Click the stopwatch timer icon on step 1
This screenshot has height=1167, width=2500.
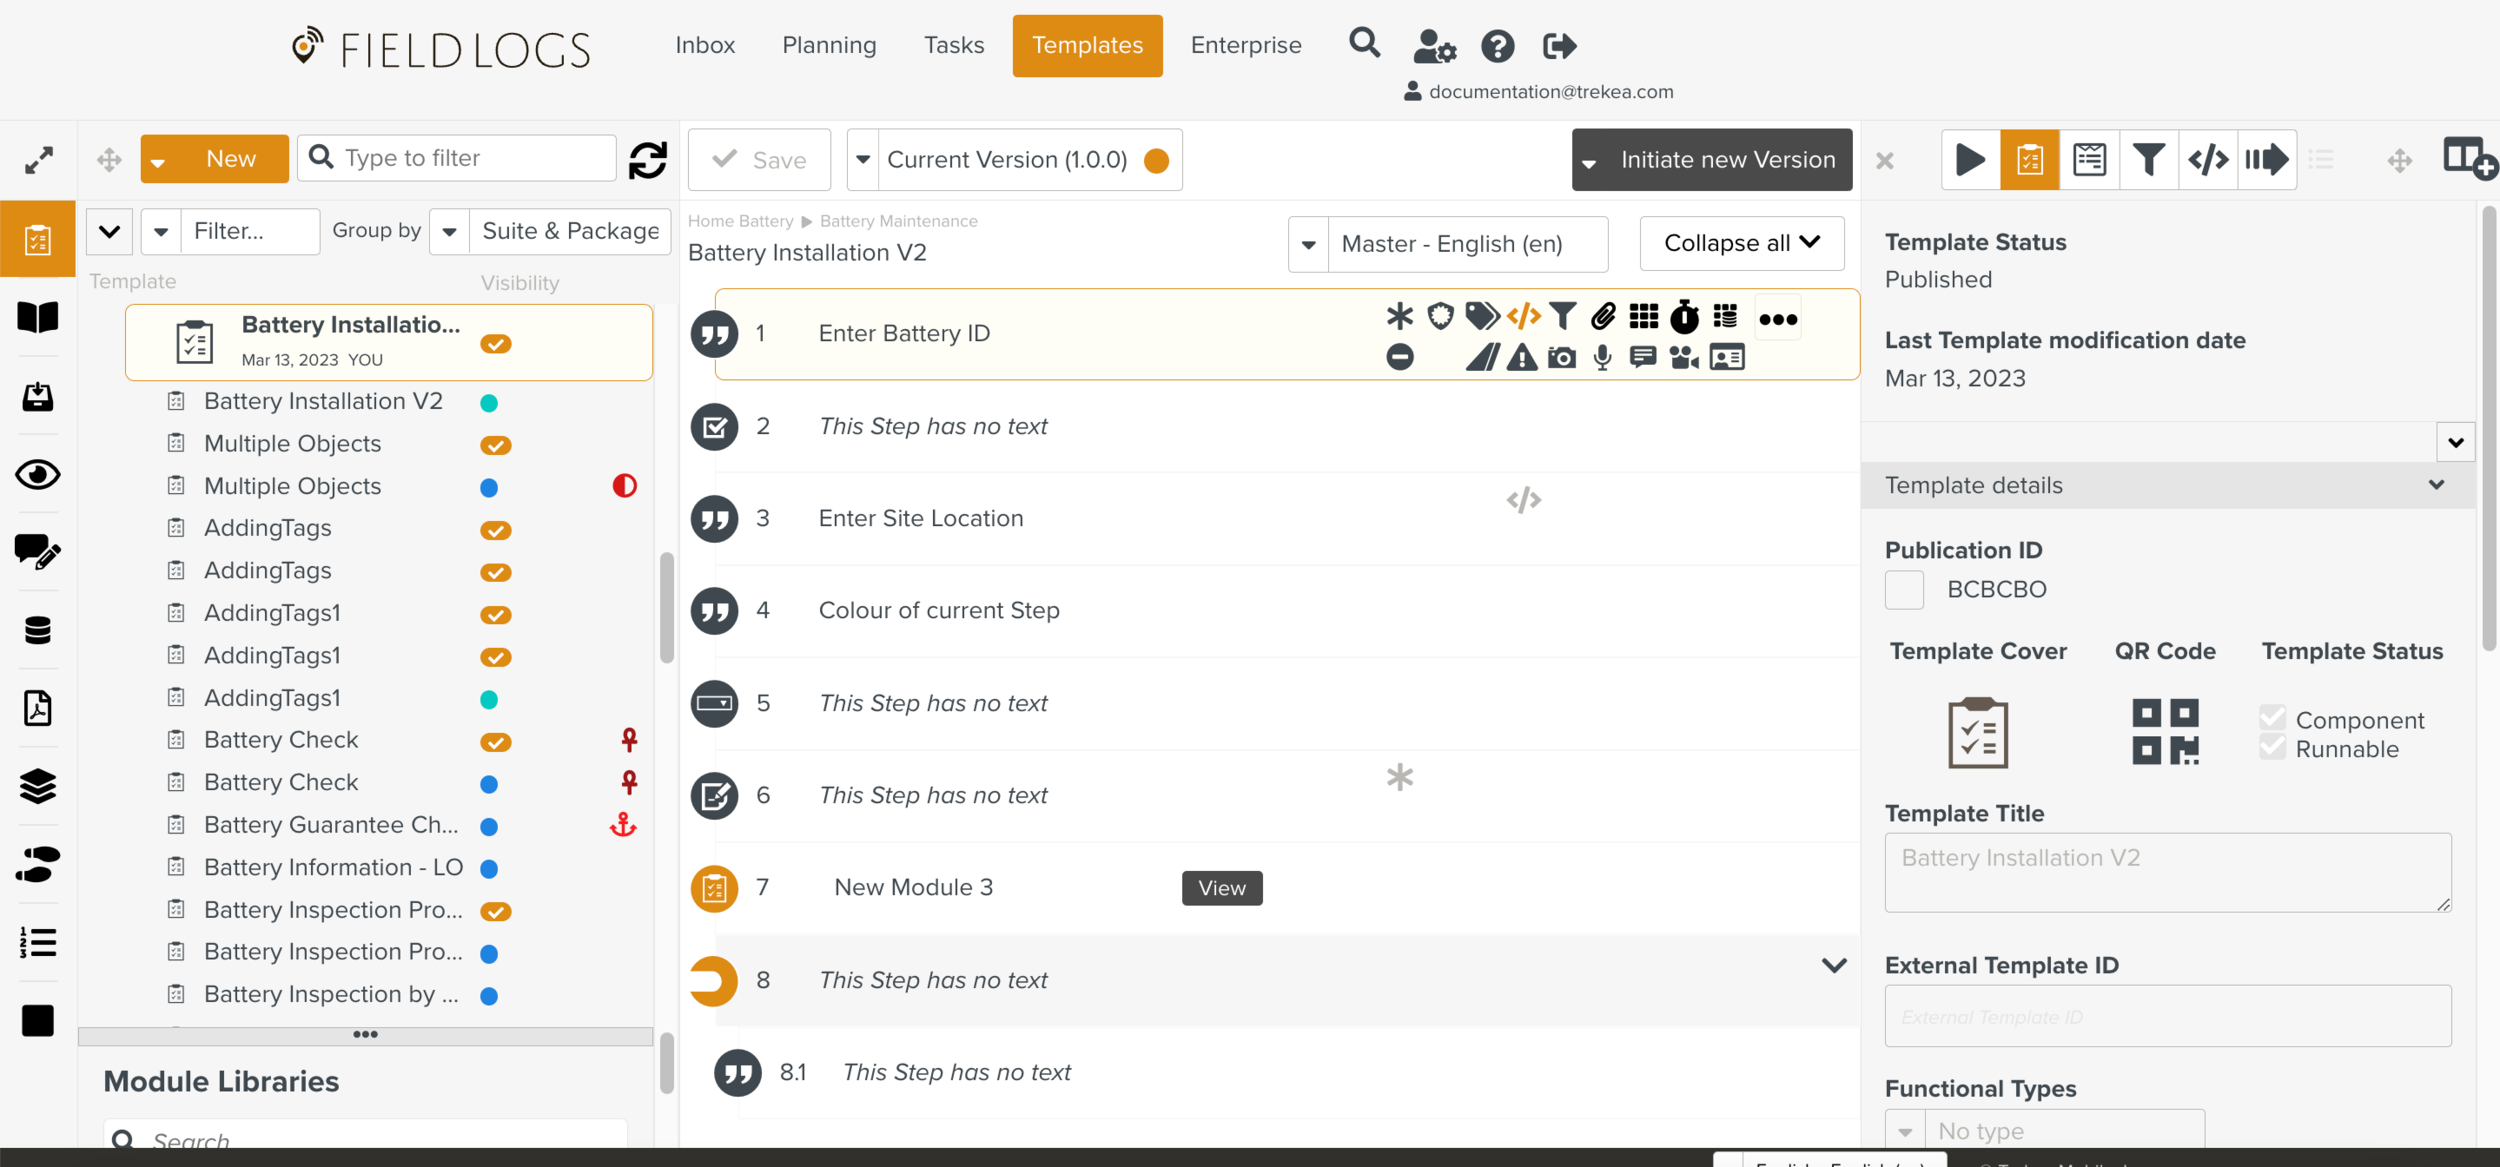(x=1684, y=317)
